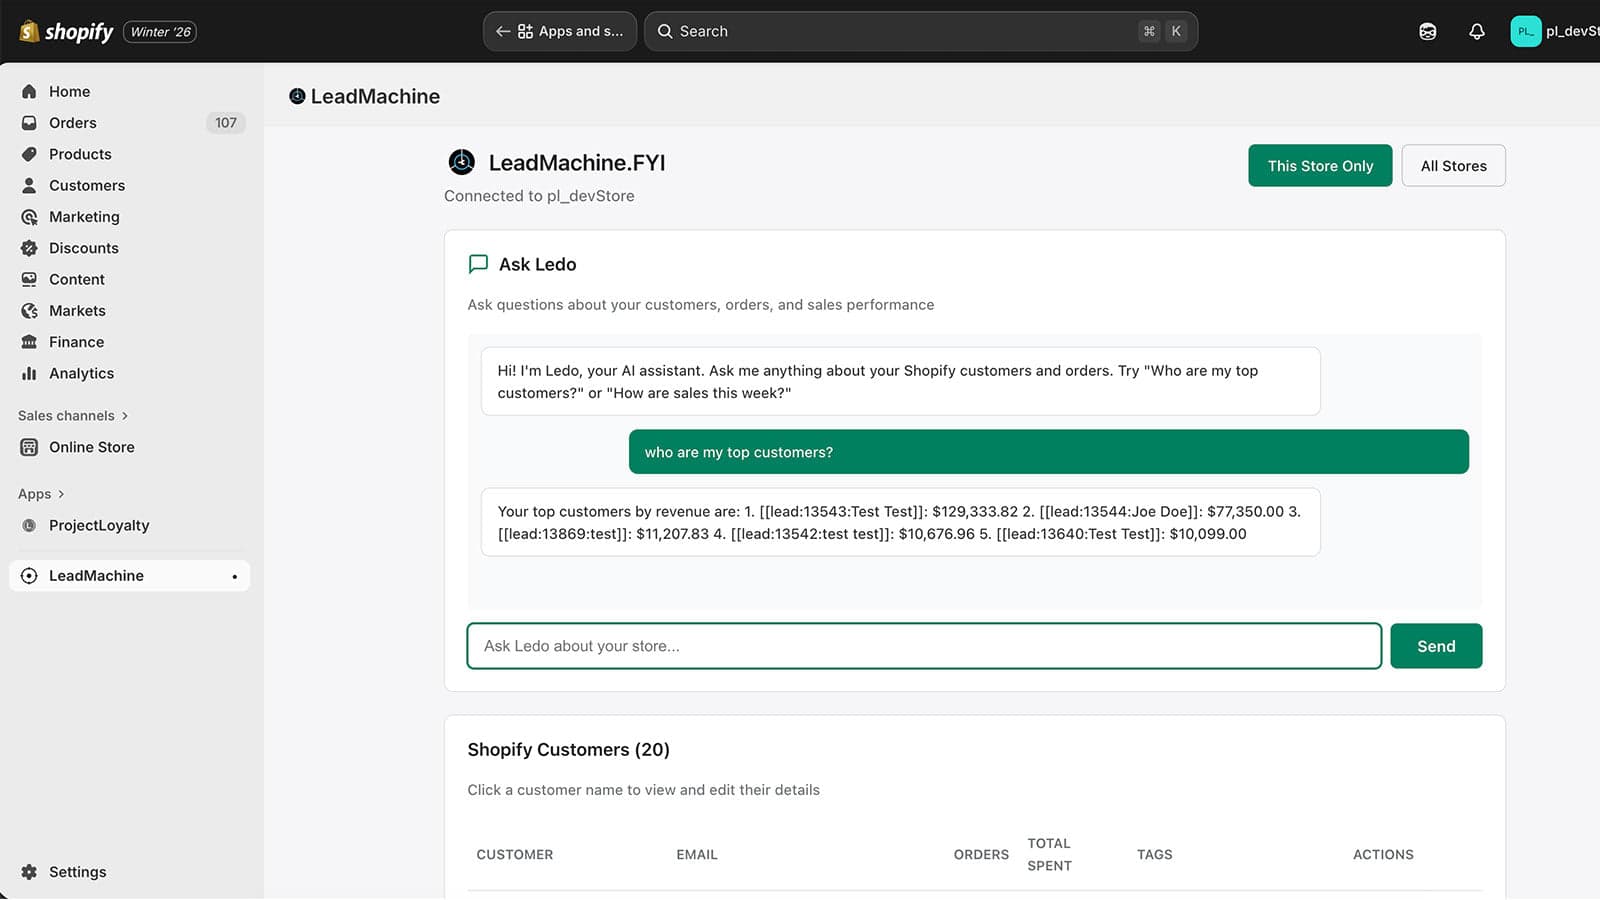Click 'Connected to pl_devStore' text
This screenshot has width=1600, height=900.
tap(539, 196)
